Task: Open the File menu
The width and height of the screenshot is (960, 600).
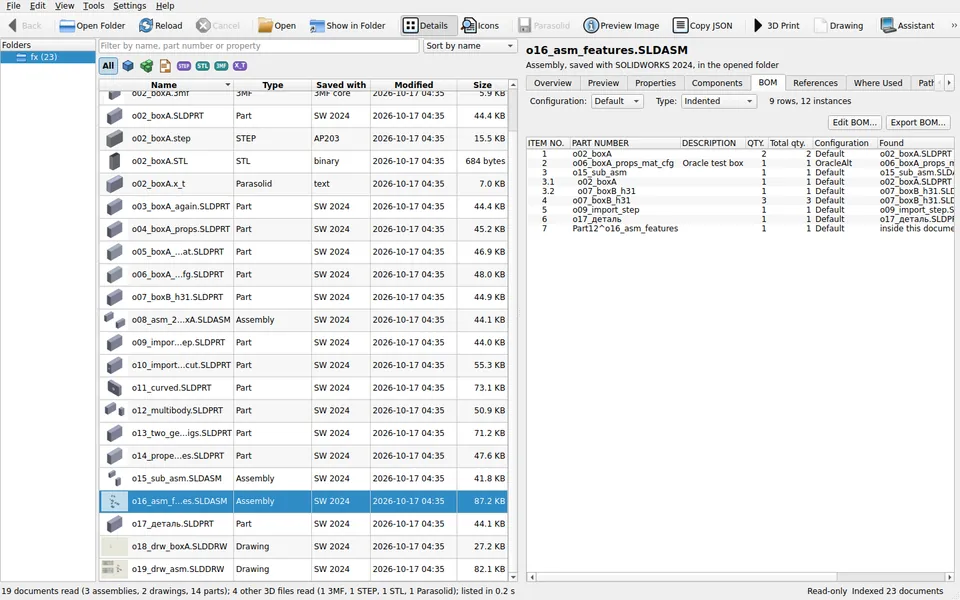Action: (x=13, y=6)
